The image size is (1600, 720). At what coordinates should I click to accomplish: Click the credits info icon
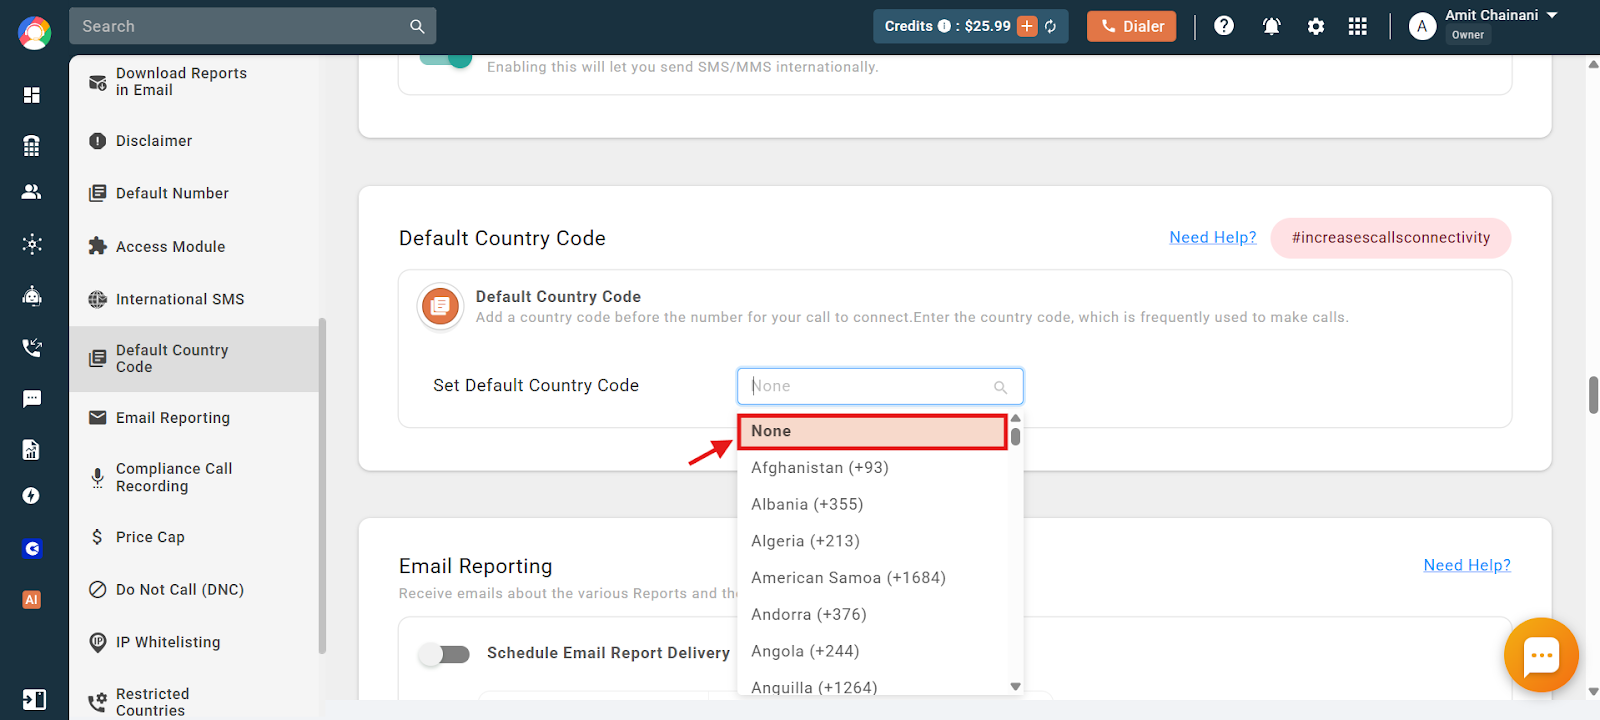944,26
